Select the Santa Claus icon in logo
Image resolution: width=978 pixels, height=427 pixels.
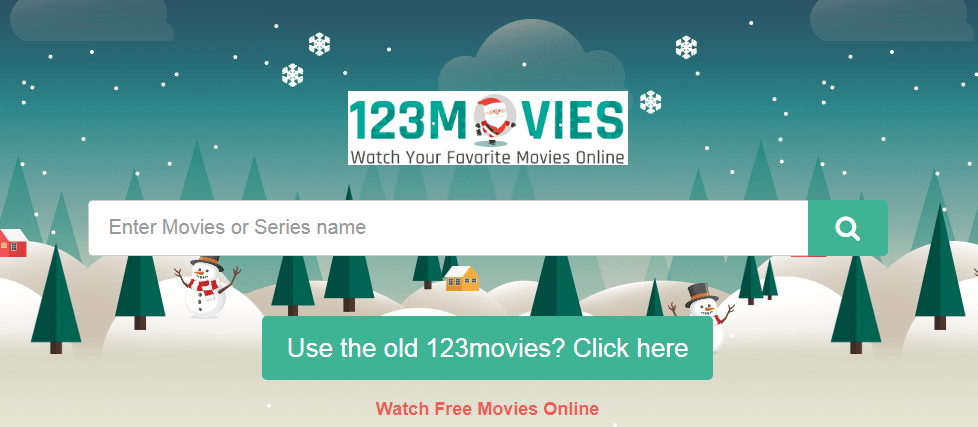[x=496, y=119]
